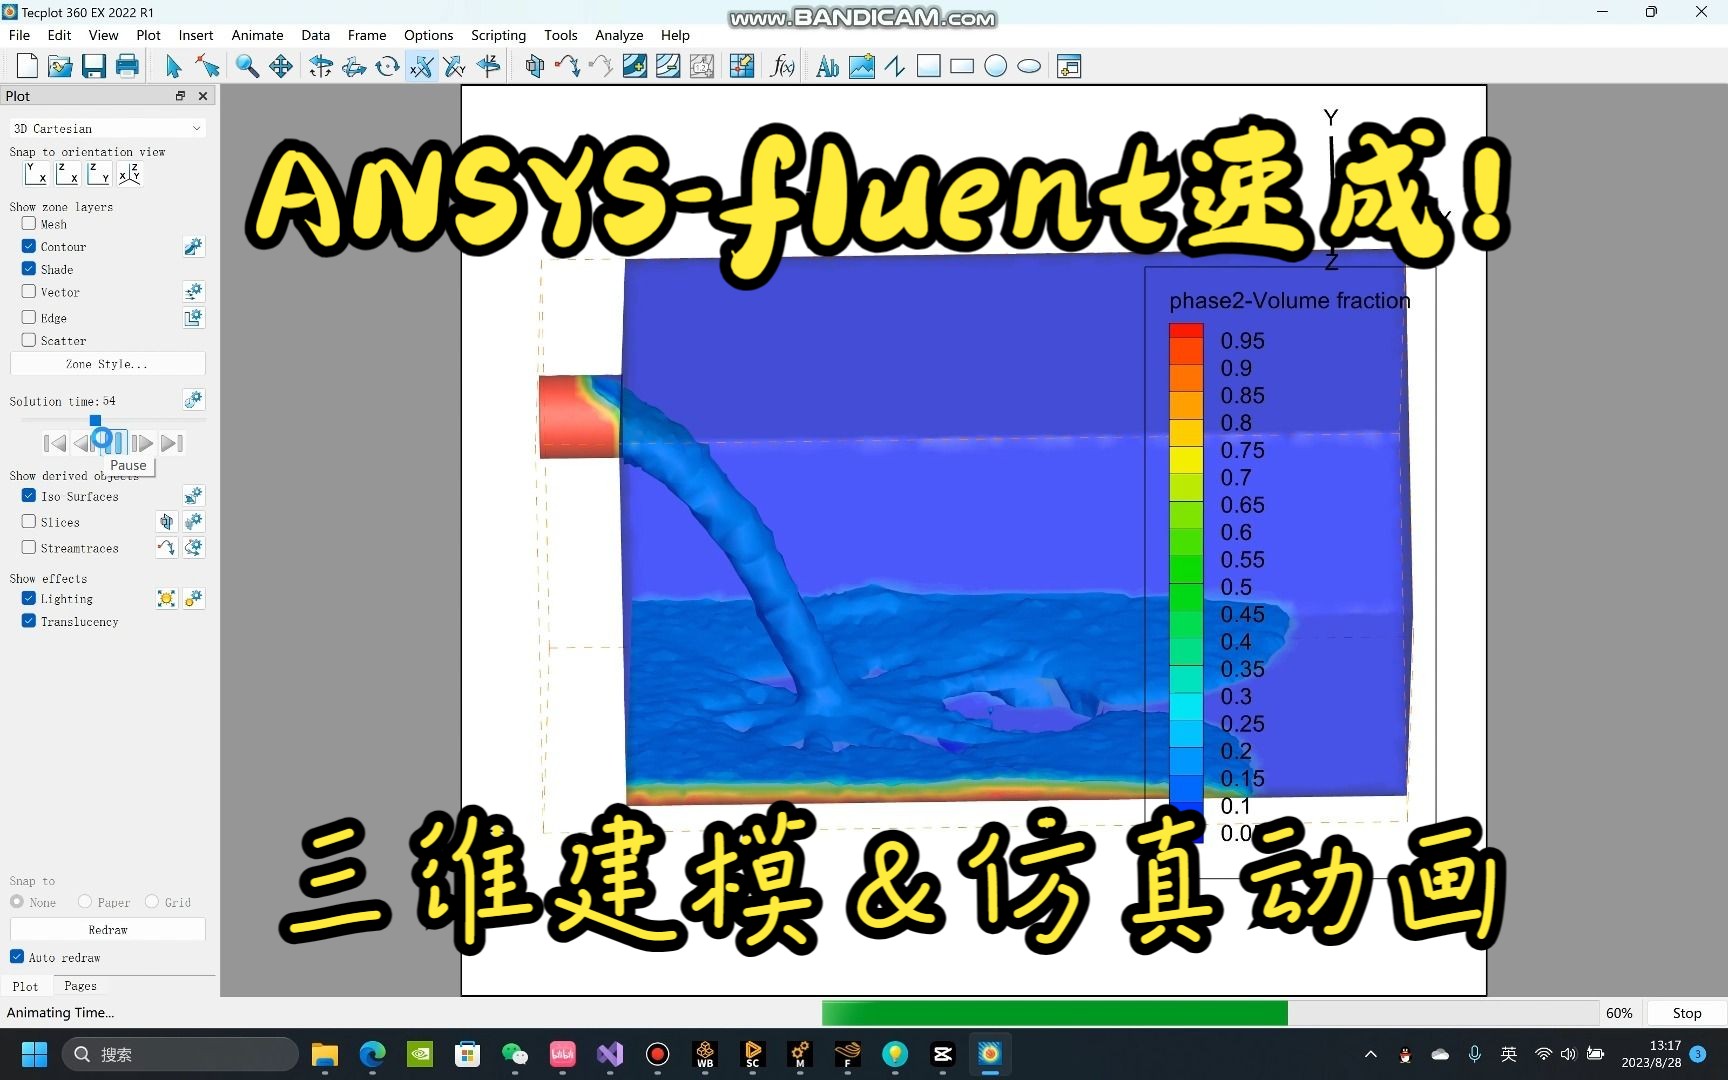This screenshot has height=1080, width=1728.
Task: Select the Translate/pan tool in toolbar
Action: [x=281, y=66]
